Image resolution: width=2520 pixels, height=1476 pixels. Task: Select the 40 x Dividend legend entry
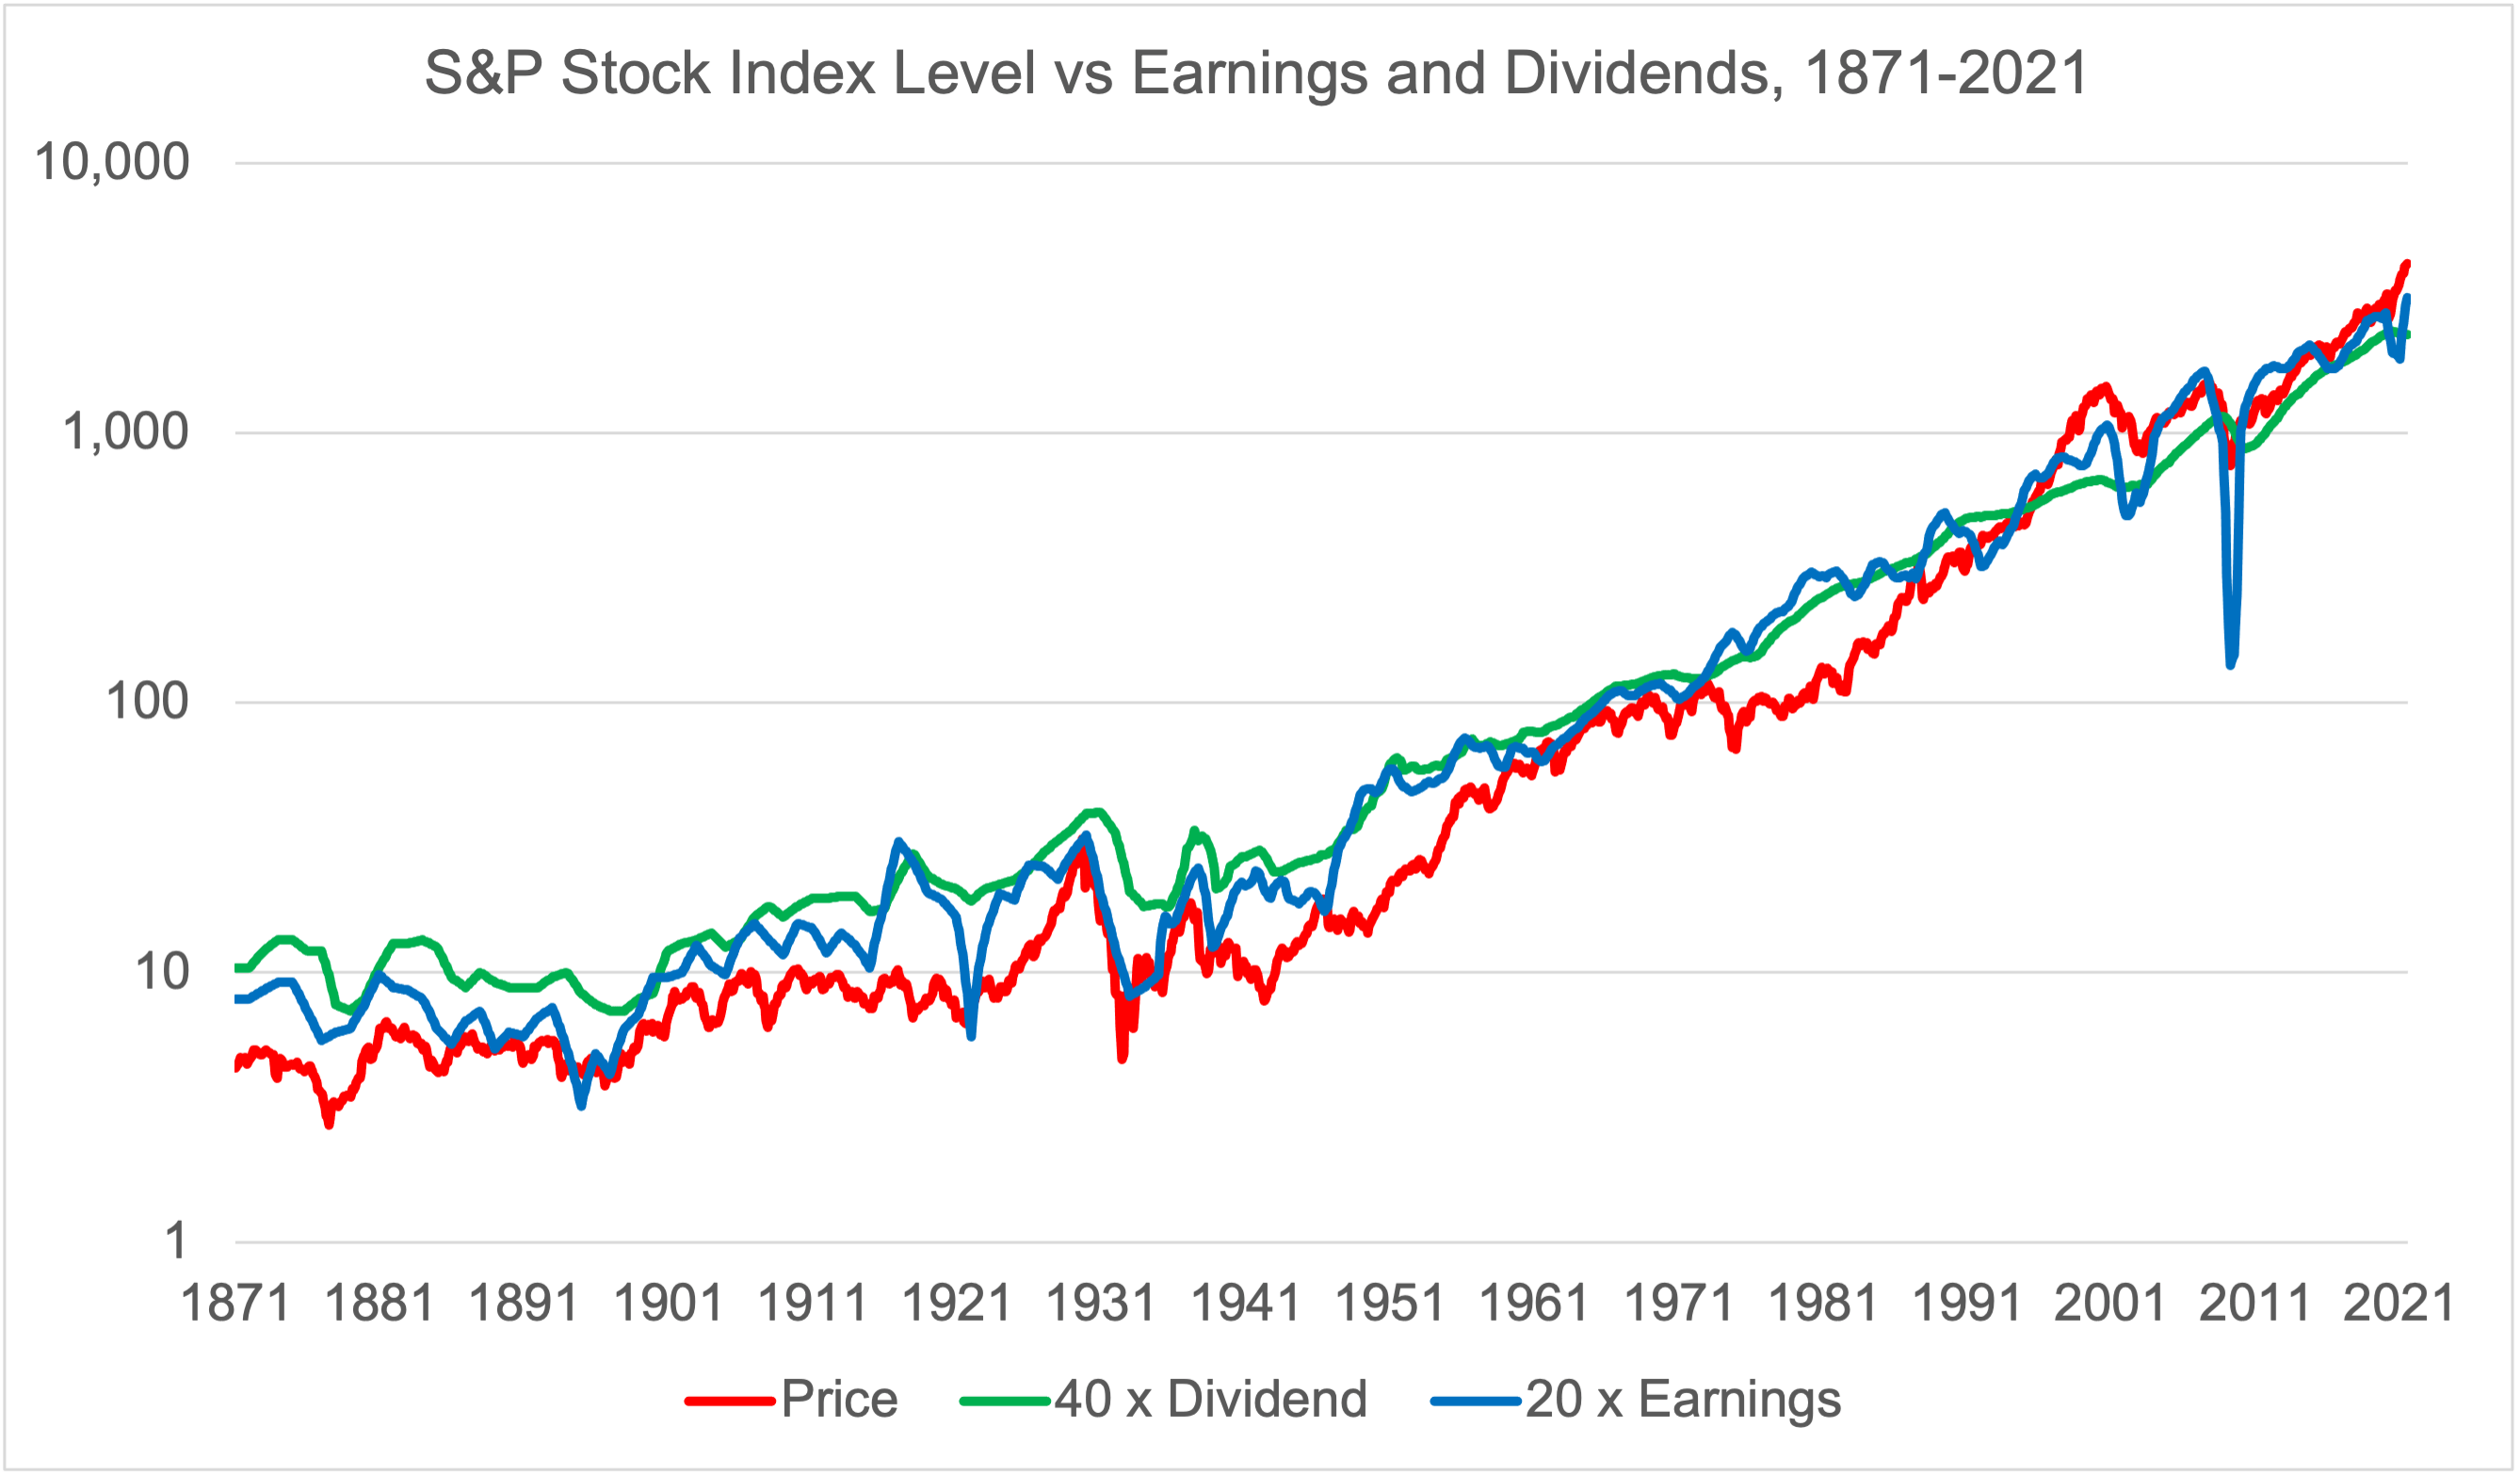pos(1163,1400)
